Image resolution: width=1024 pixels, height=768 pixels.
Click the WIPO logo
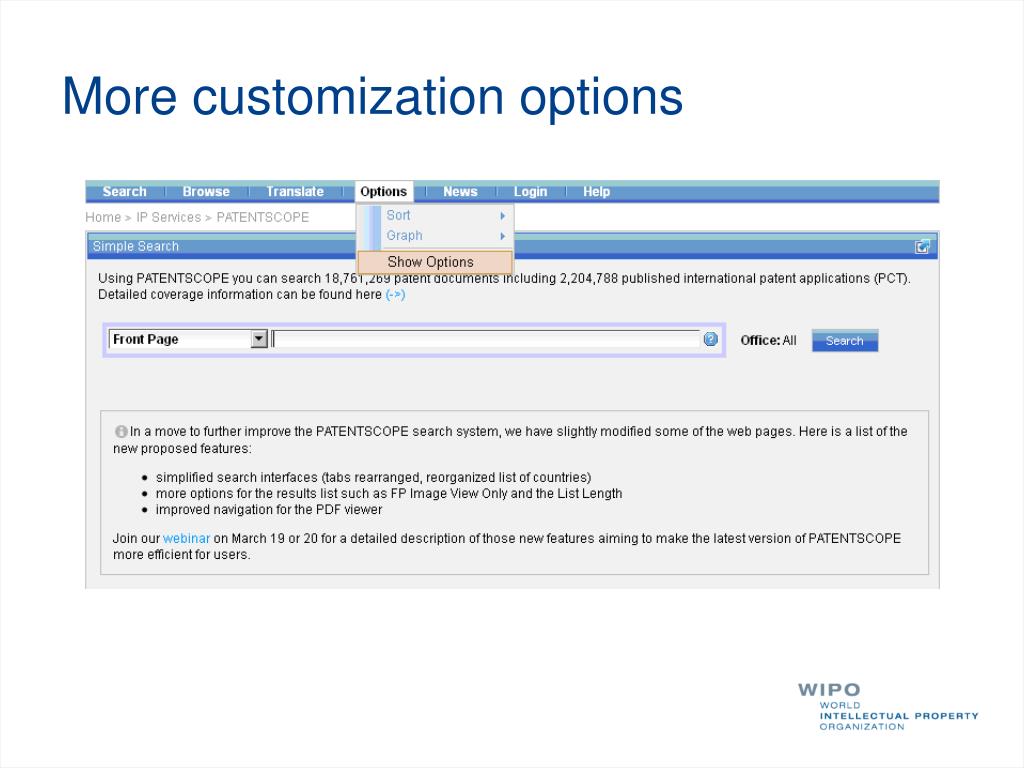888,707
